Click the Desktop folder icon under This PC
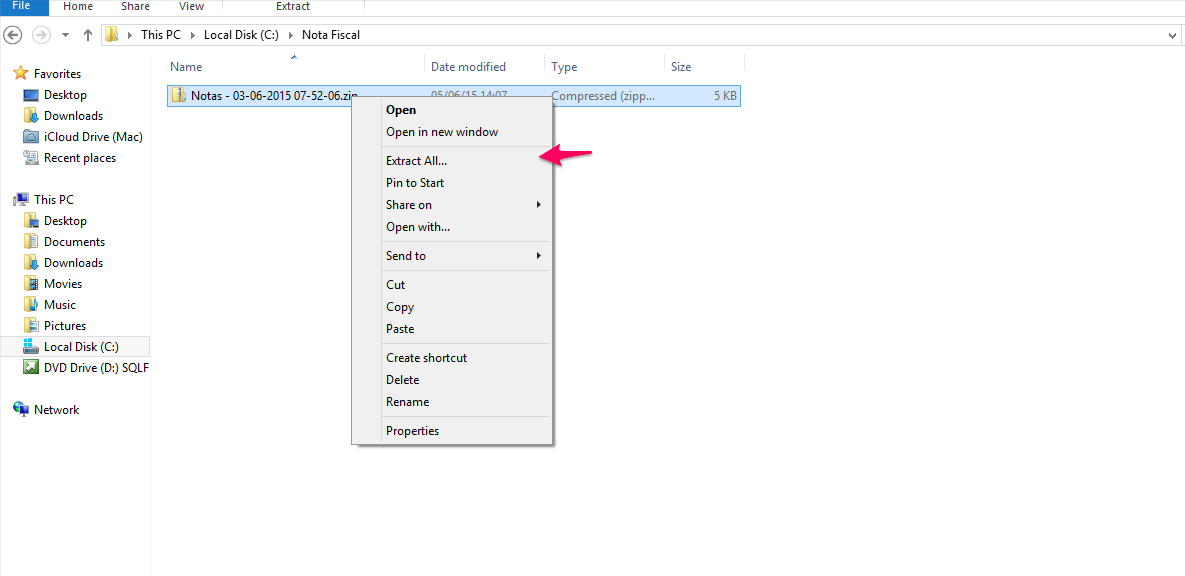 (x=31, y=221)
